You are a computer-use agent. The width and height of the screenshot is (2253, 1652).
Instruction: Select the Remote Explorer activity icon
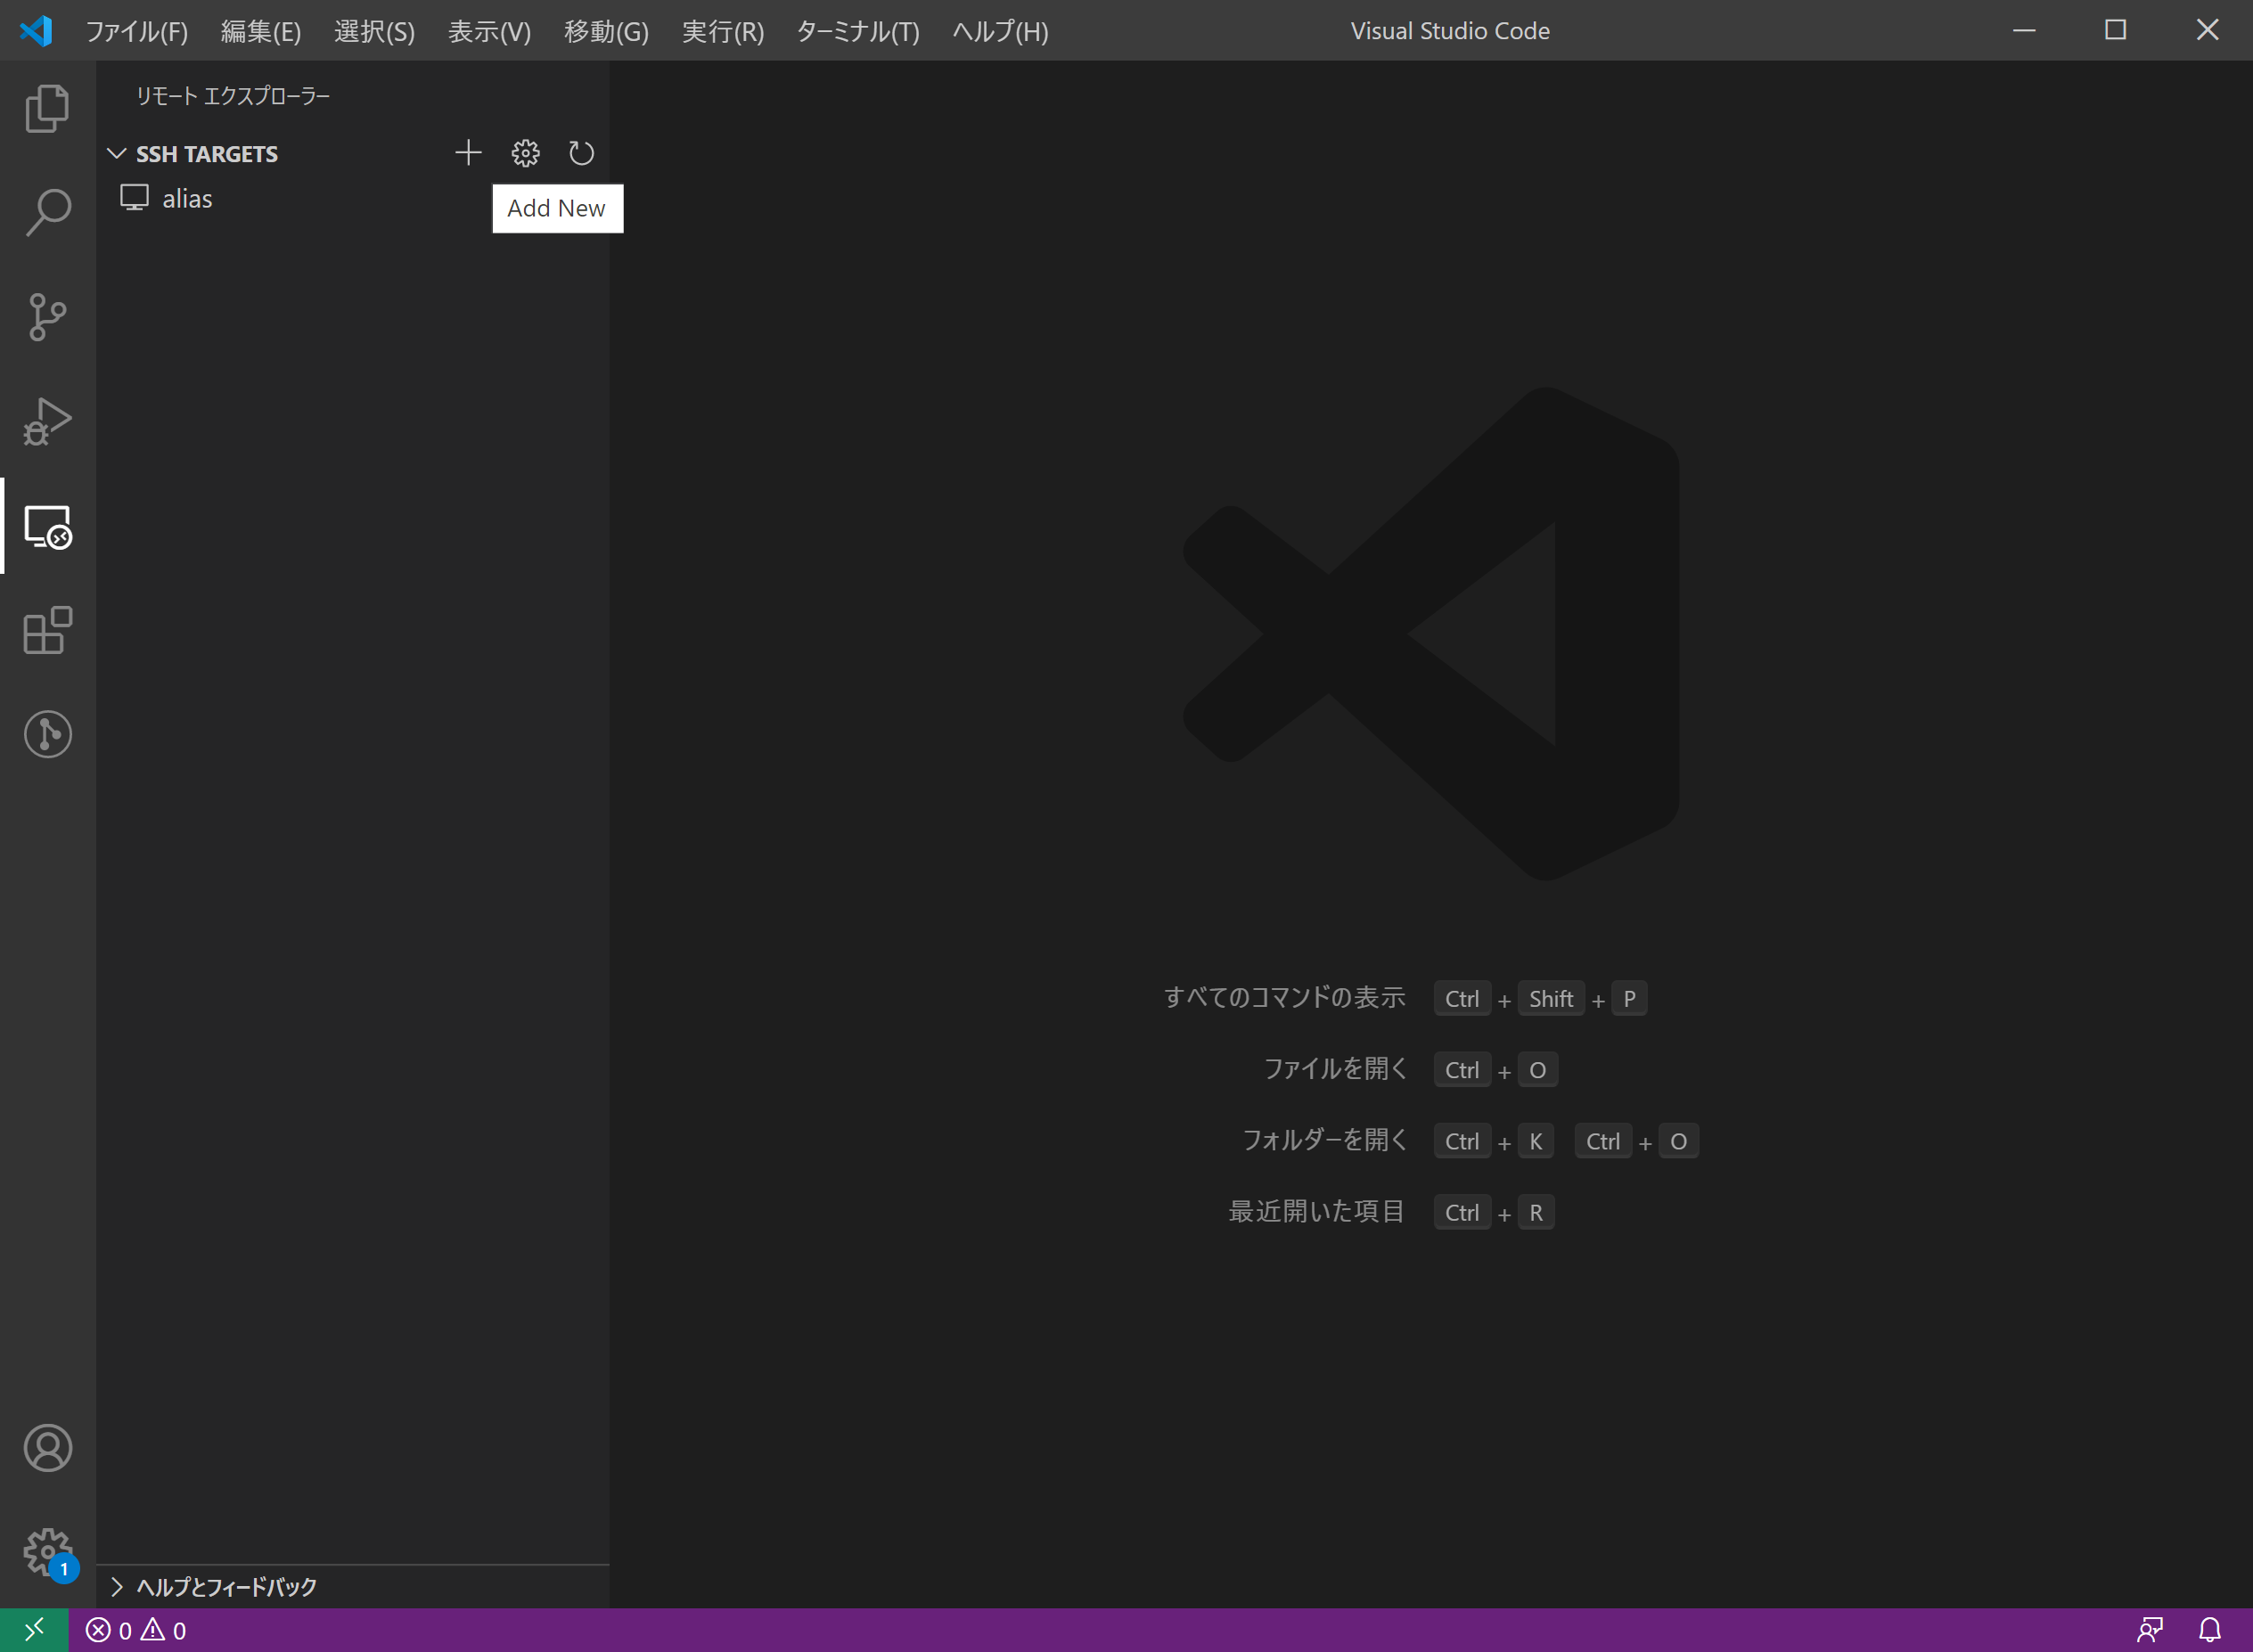point(47,526)
